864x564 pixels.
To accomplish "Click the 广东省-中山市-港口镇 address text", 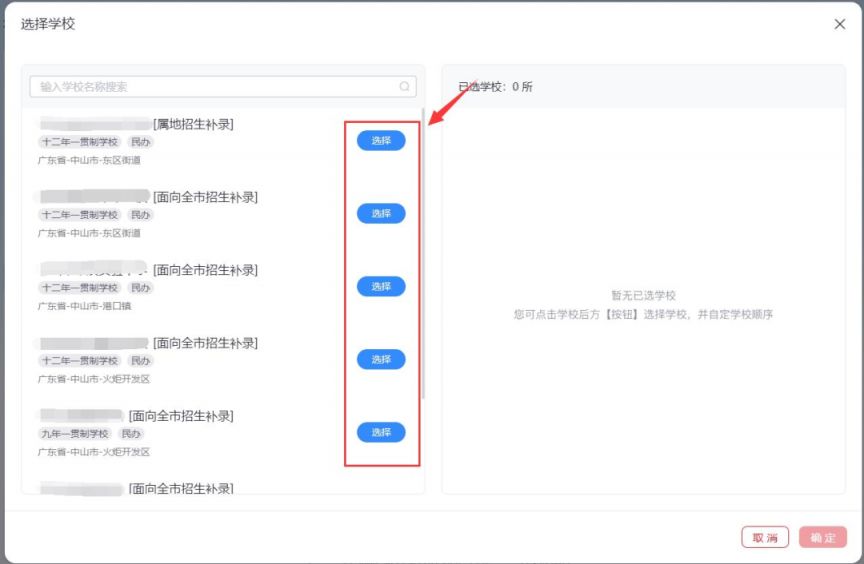I will point(84,306).
